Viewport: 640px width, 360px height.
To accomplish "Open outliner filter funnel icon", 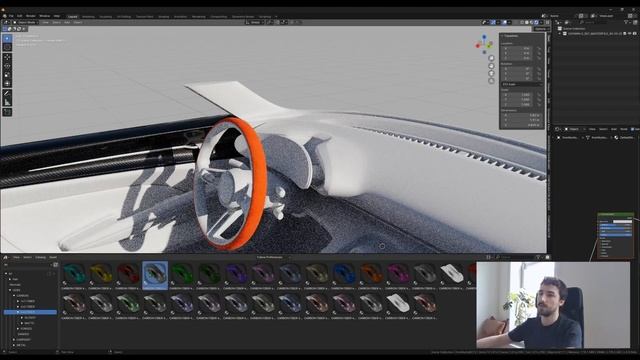I will coord(627,22).
